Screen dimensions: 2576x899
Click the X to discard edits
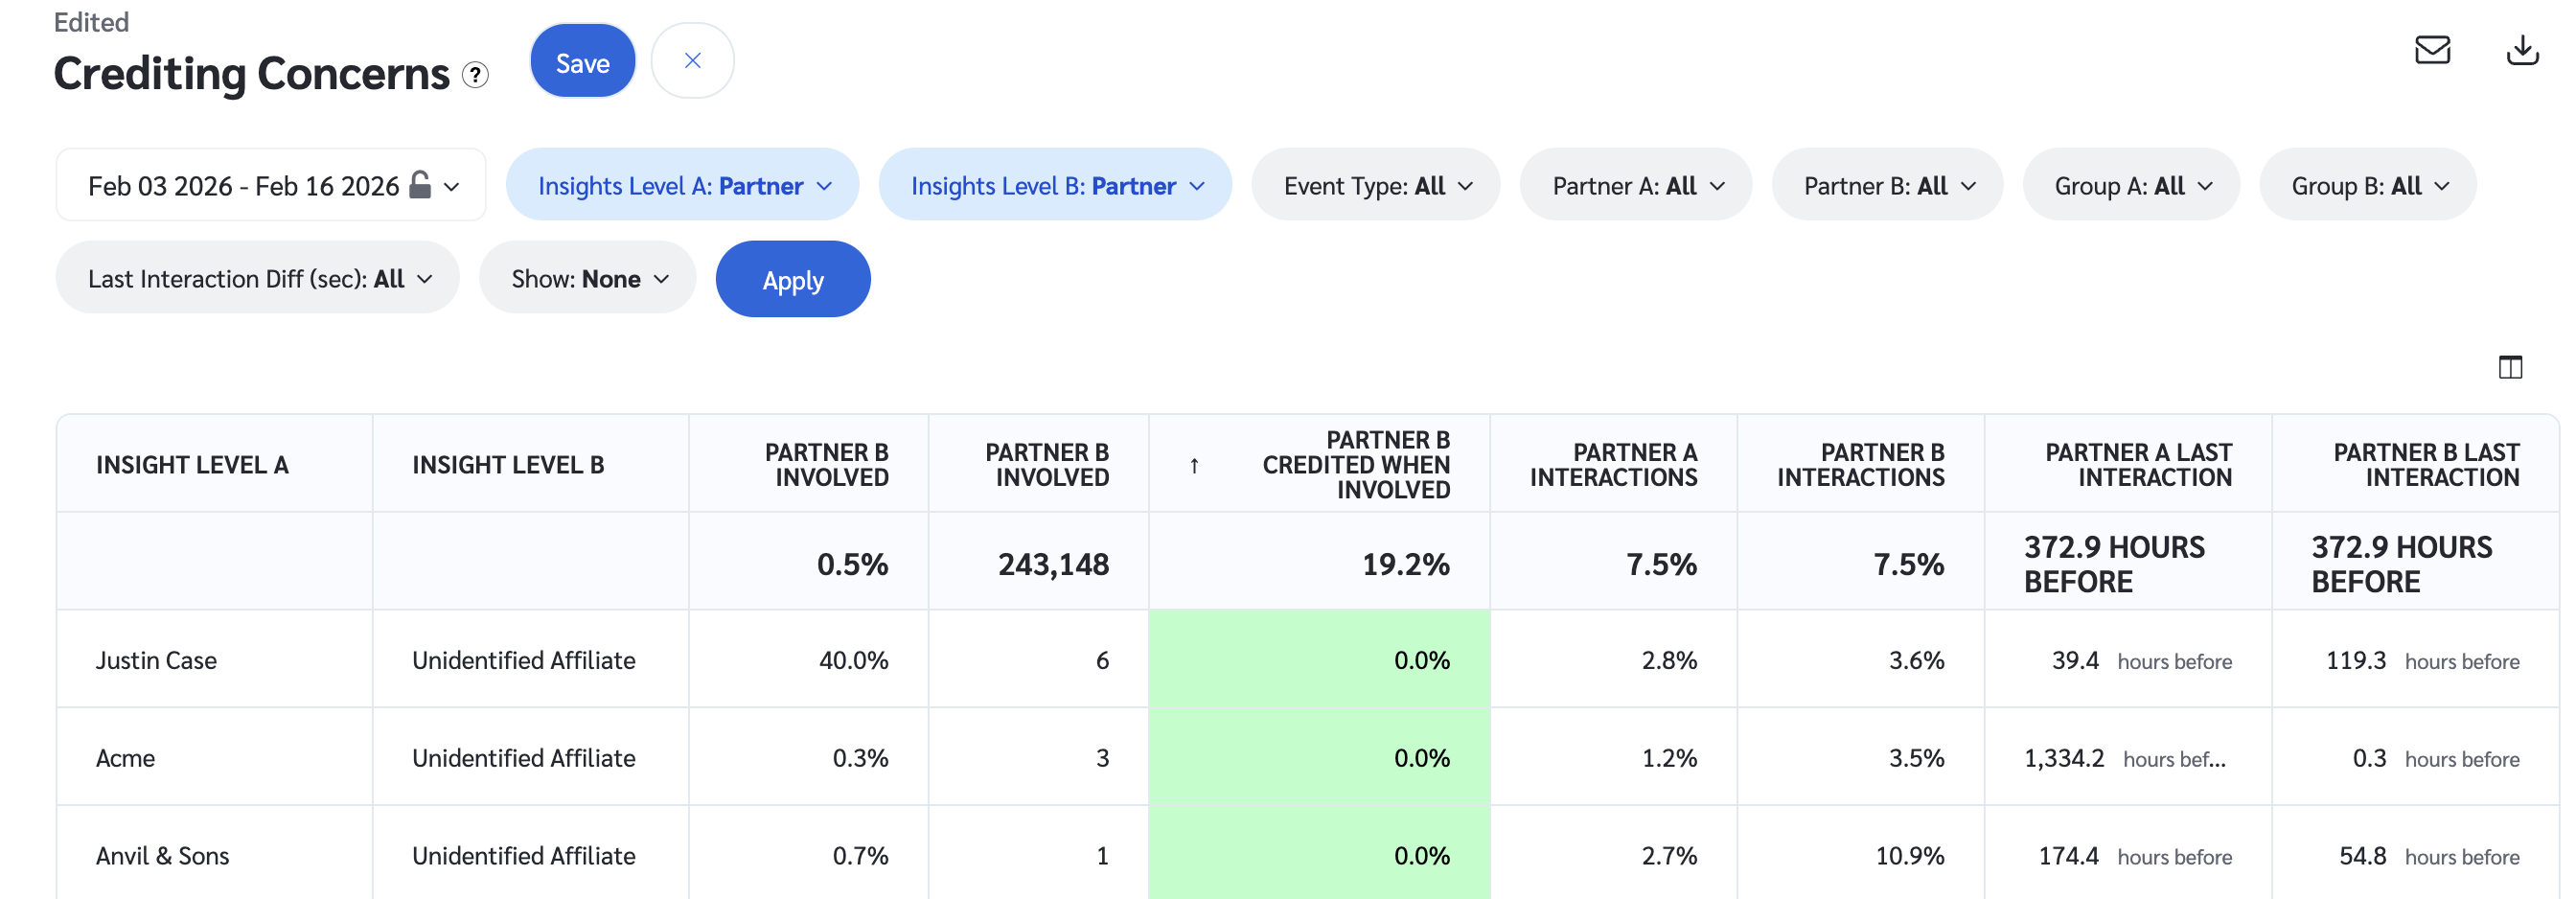pos(692,61)
